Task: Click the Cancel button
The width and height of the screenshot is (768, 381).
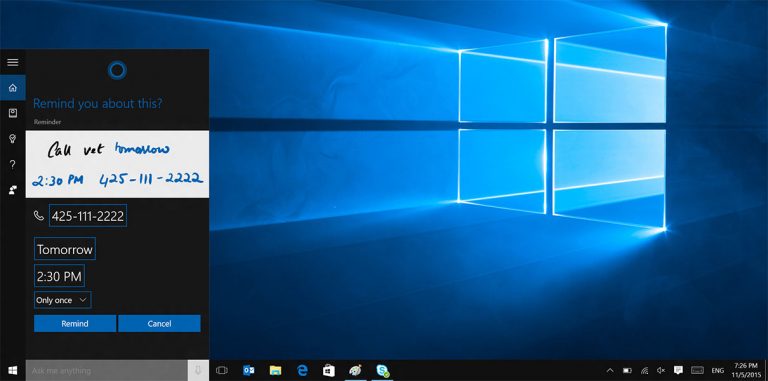Action: point(159,323)
